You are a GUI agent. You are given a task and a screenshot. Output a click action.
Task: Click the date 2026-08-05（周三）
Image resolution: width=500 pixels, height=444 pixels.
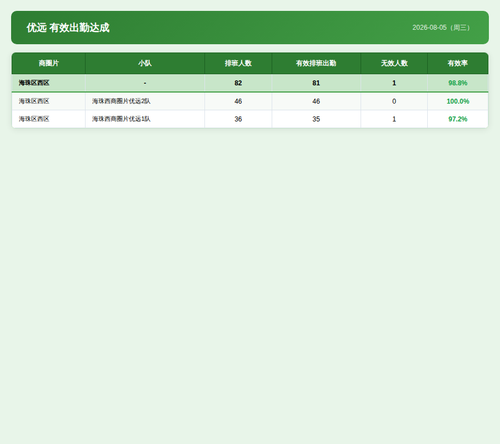[442, 28]
